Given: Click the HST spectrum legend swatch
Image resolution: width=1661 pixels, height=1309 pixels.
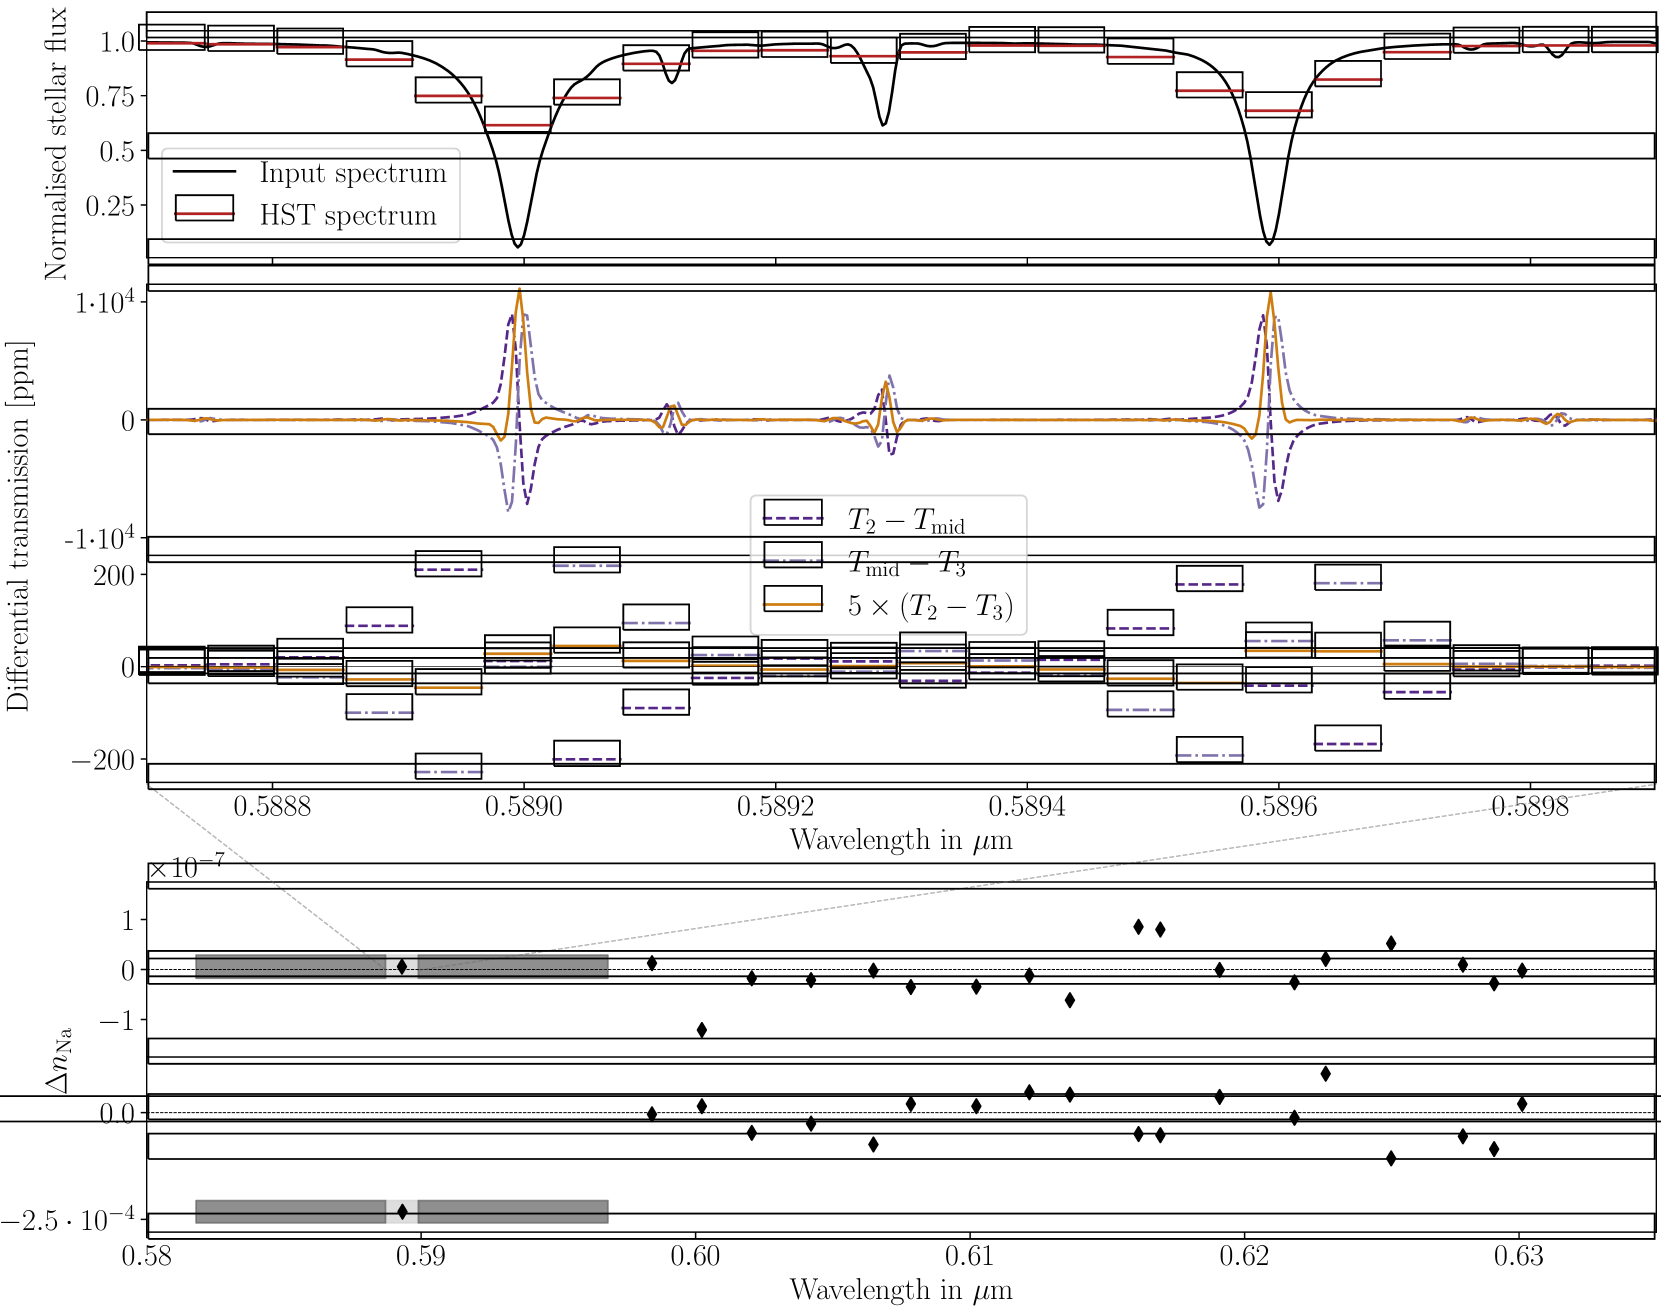Looking at the screenshot, I should click(204, 208).
